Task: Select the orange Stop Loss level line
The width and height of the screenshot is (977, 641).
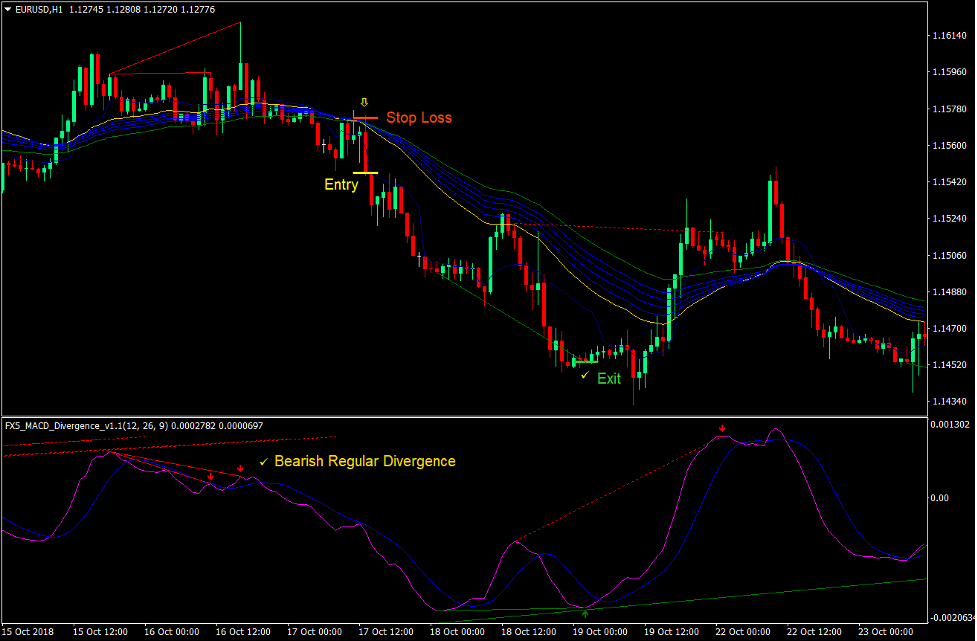Action: (366, 117)
